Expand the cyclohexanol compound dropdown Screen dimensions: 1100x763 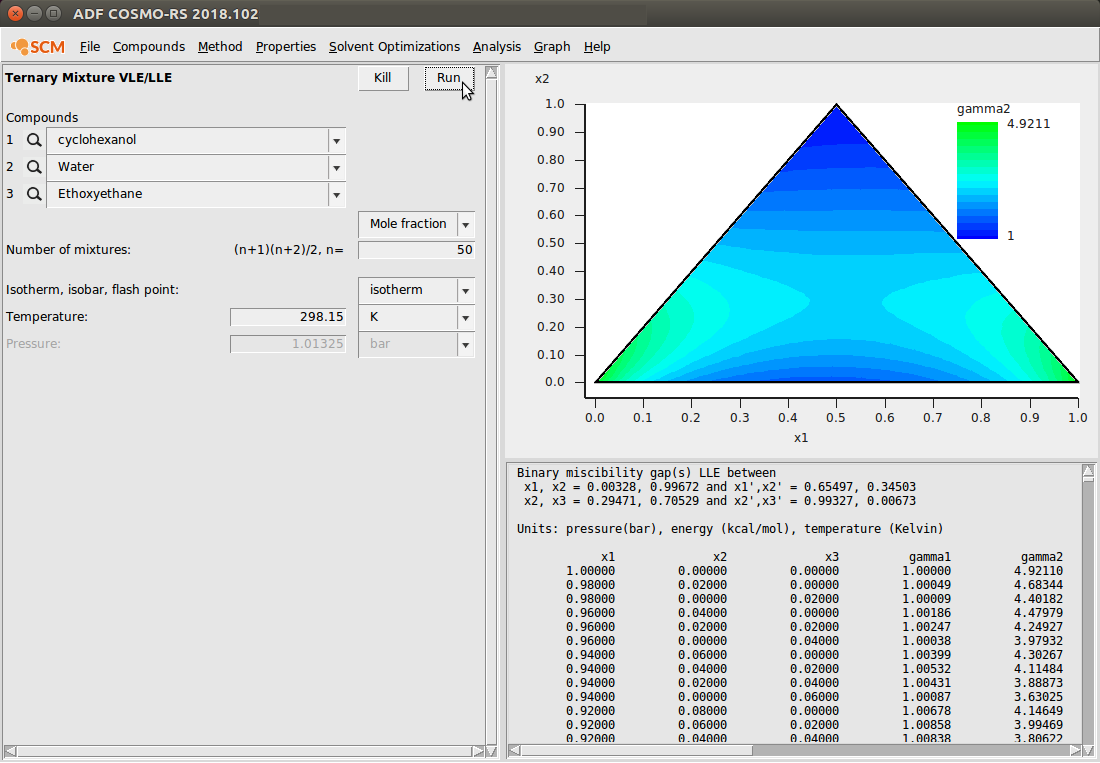(x=337, y=141)
